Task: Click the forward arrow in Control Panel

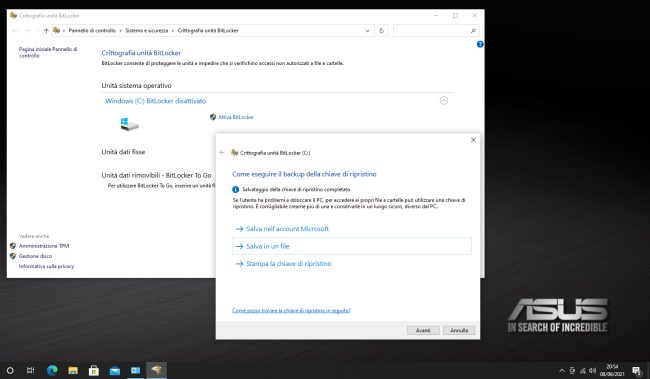Action: point(27,31)
